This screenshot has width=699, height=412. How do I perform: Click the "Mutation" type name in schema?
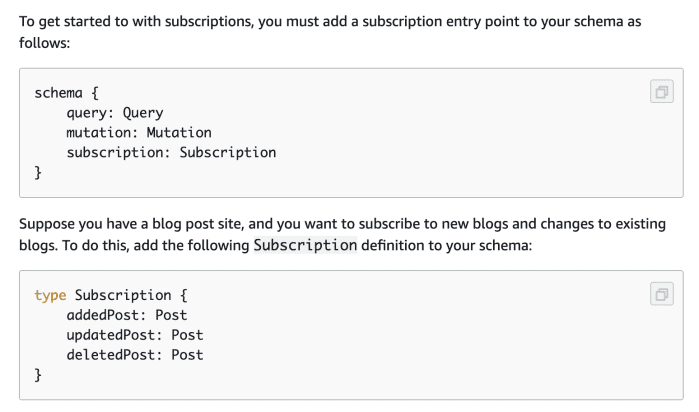179,133
